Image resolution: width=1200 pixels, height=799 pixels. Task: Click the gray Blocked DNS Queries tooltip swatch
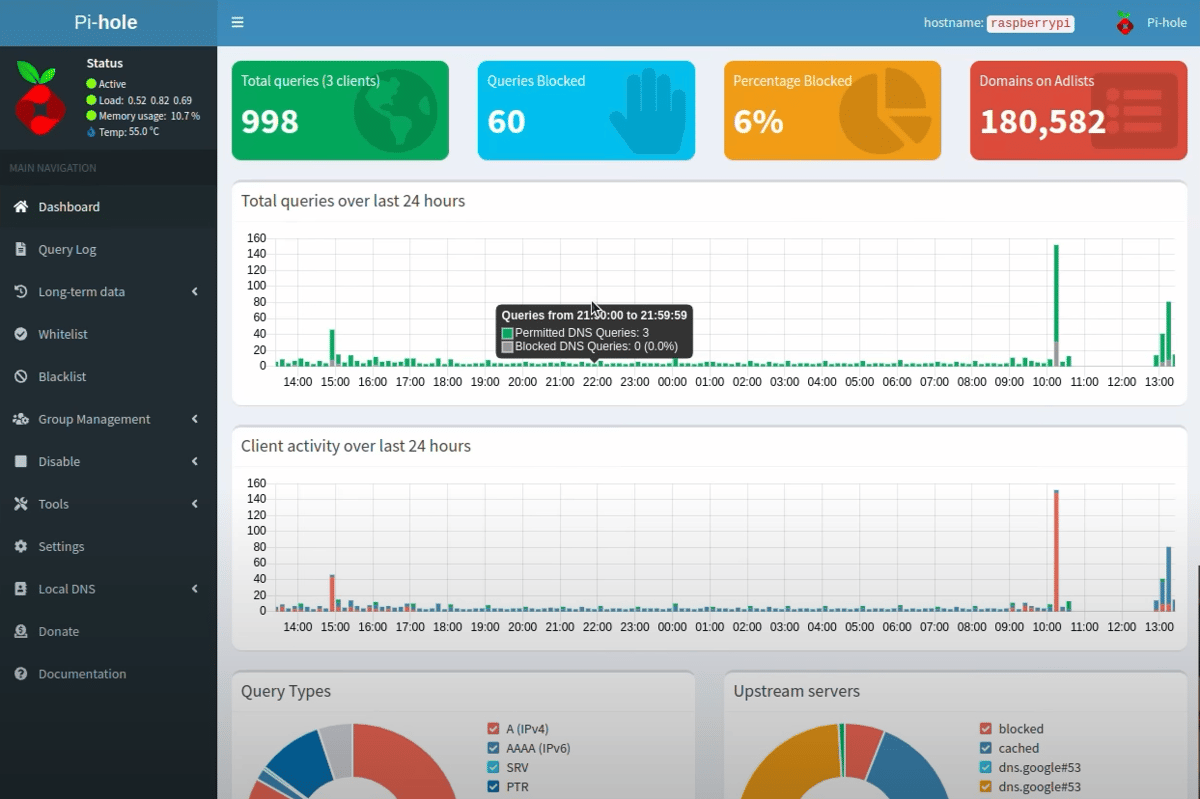(507, 347)
